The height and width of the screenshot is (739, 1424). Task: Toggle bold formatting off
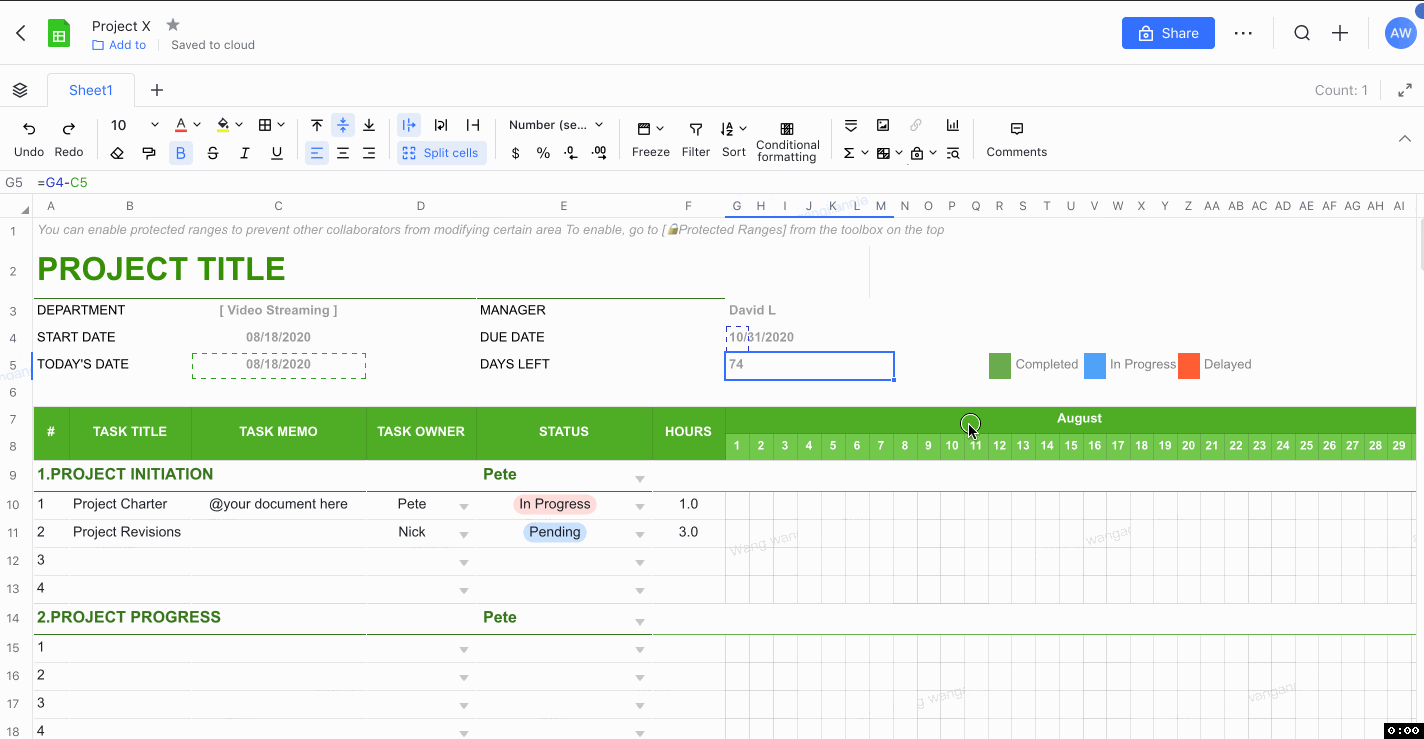180,152
